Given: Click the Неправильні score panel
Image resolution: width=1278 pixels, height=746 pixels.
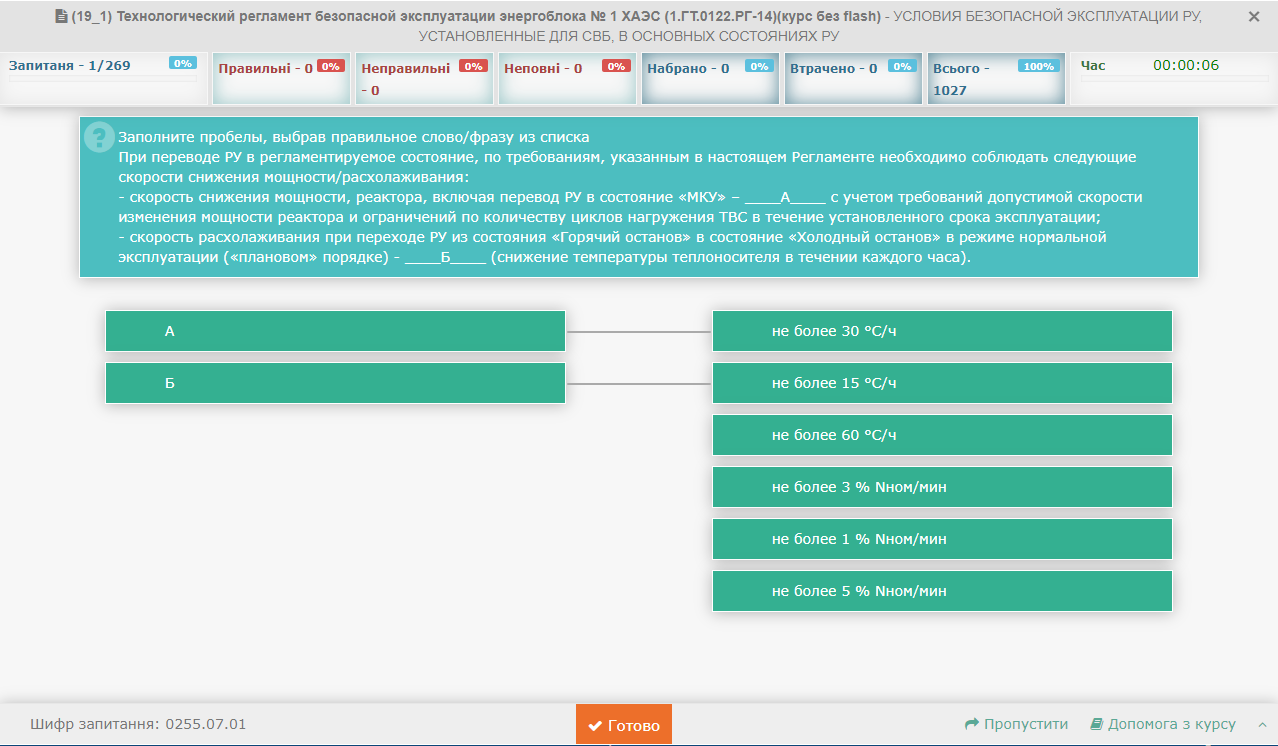Looking at the screenshot, I should coord(424,78).
